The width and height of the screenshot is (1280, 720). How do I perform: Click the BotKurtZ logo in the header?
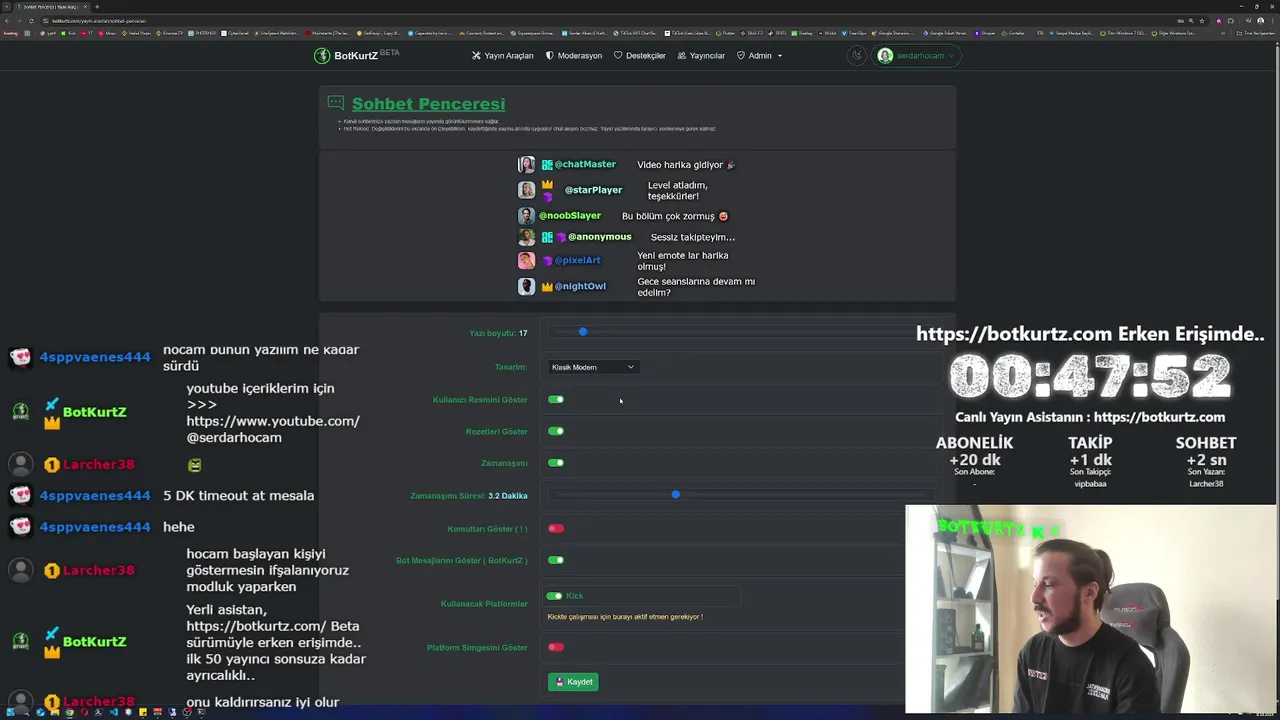click(356, 56)
